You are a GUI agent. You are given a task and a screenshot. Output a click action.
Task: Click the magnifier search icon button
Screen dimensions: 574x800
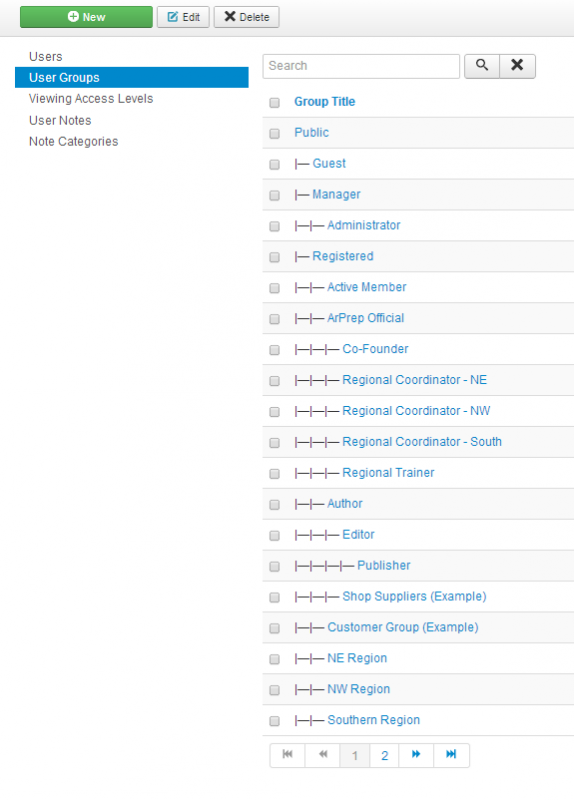pos(482,66)
